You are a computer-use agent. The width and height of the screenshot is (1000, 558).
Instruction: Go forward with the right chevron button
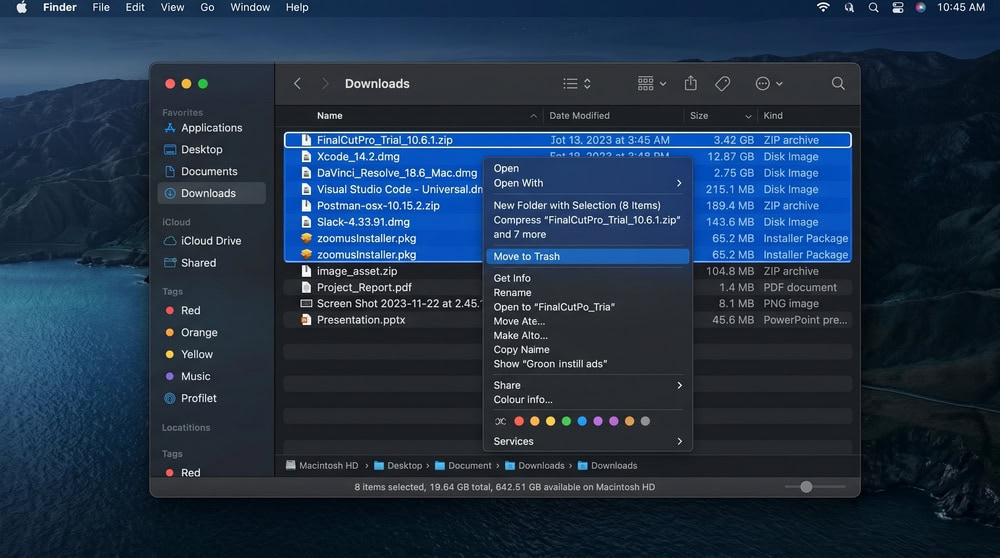coord(325,84)
